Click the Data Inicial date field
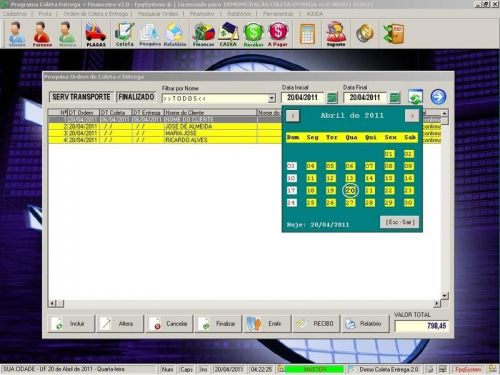Image resolution: width=500 pixels, height=375 pixels. [x=303, y=98]
